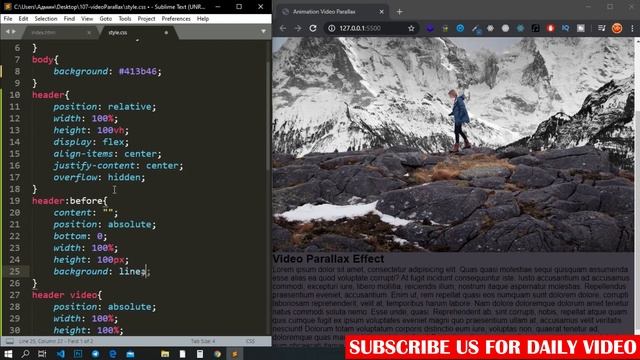Open the File menu in Sublime Text
640x360 pixels.
[x=8, y=19]
